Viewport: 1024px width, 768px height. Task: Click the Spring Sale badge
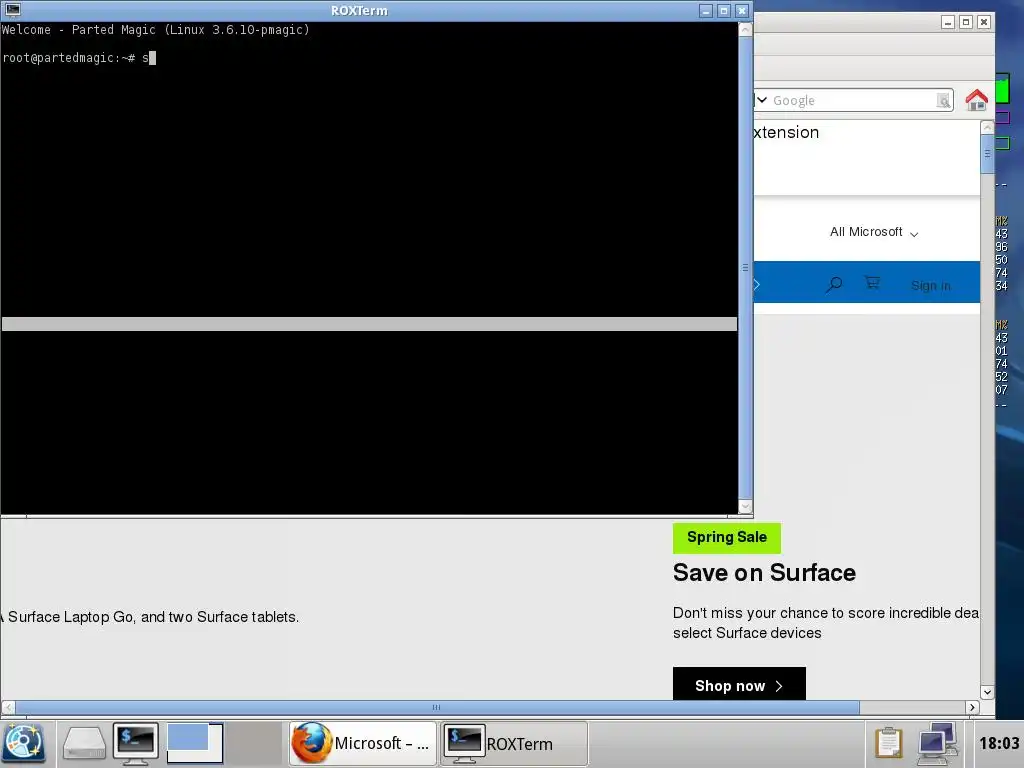click(x=727, y=537)
